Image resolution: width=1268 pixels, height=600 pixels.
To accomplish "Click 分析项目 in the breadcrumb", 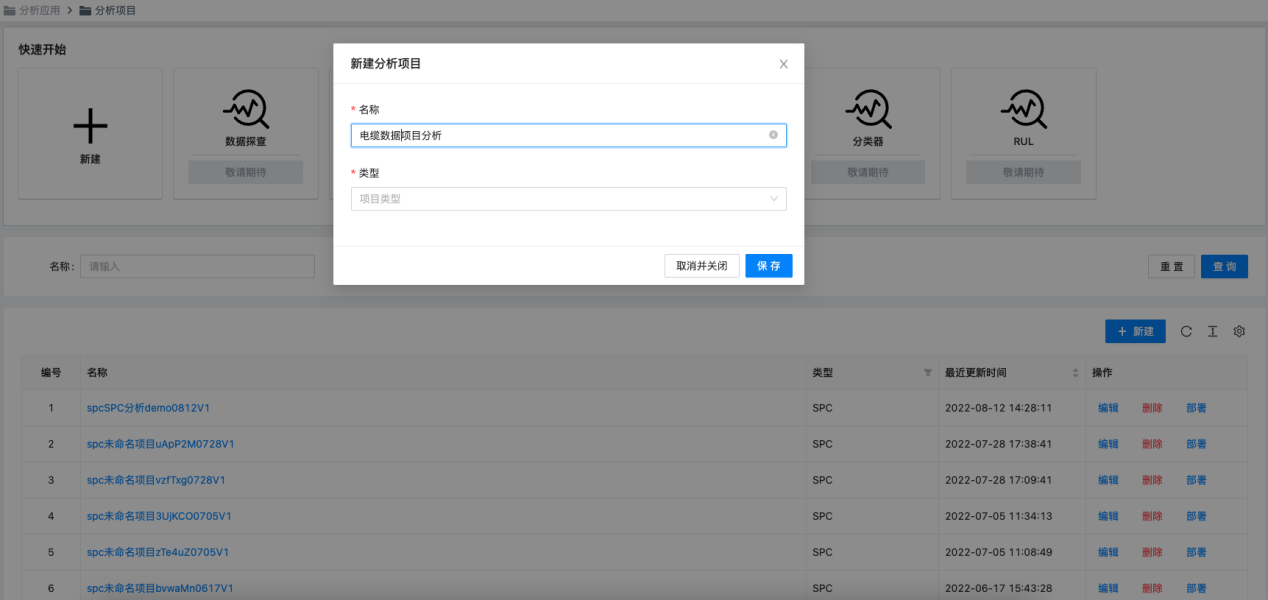I will point(115,10).
